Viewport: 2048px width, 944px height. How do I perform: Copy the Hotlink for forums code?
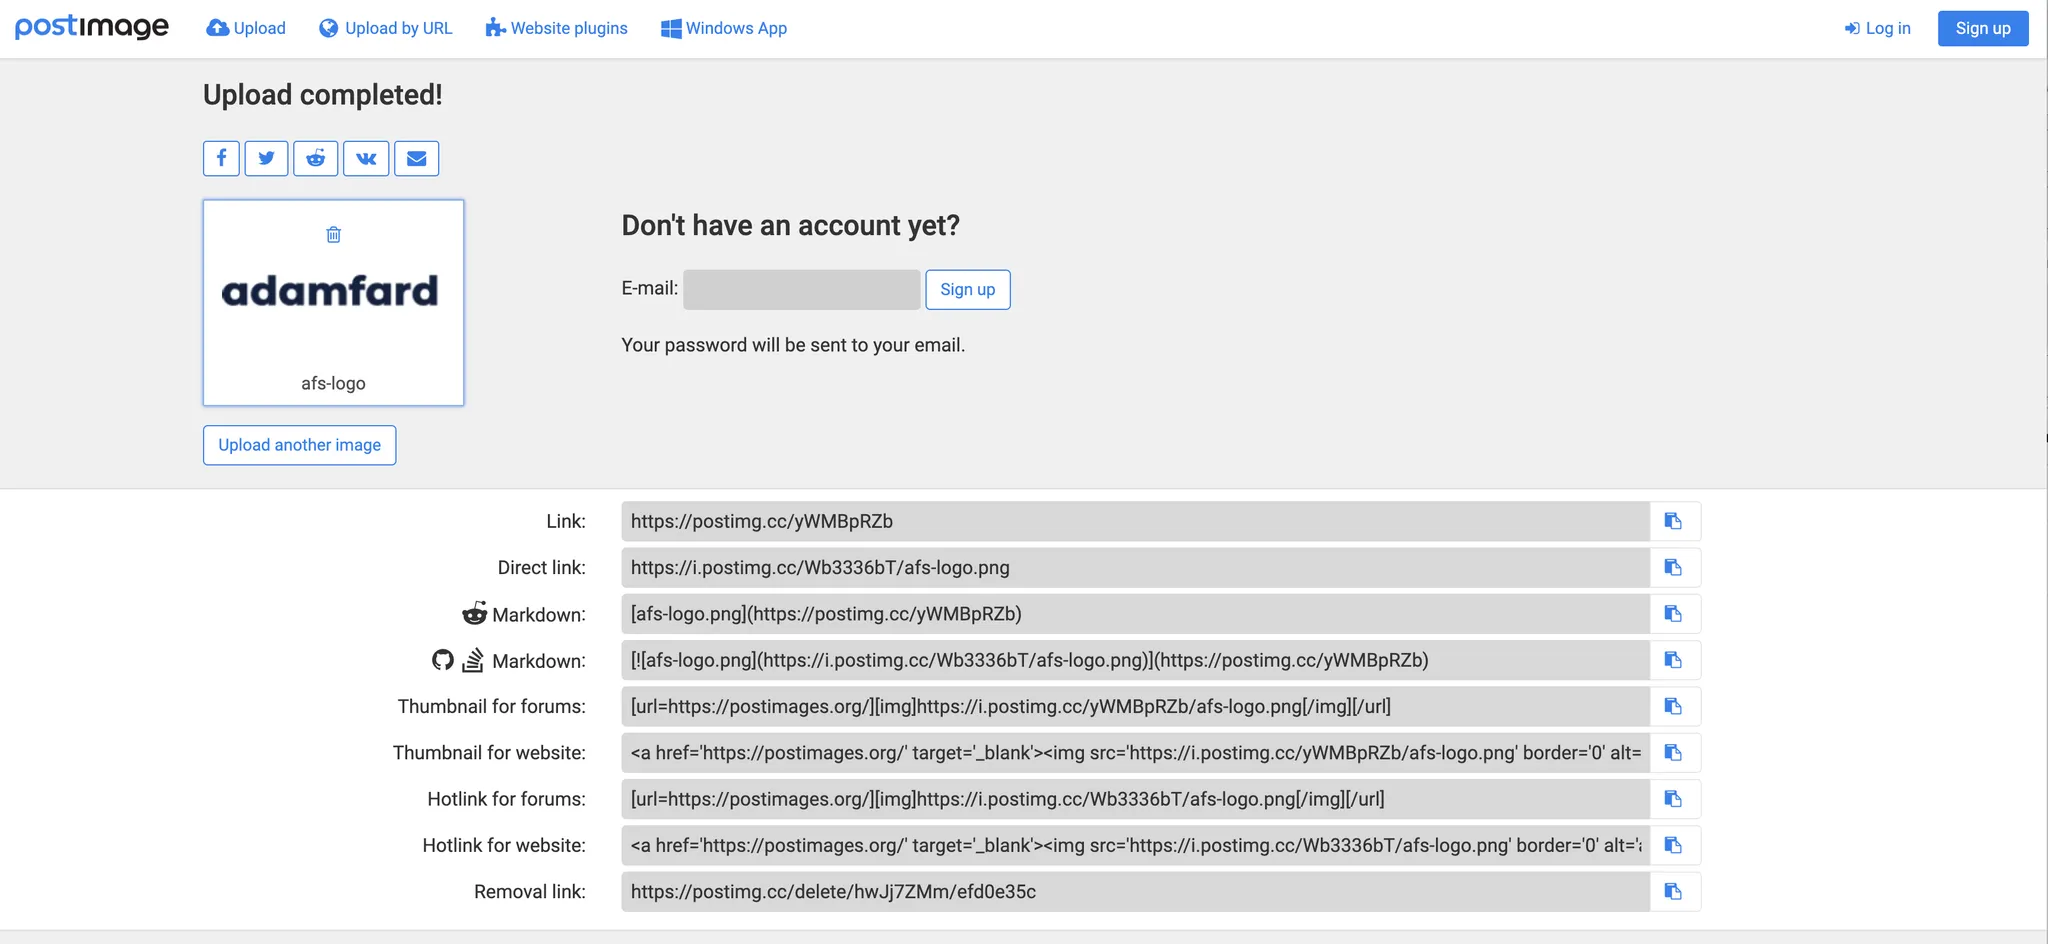(1674, 799)
